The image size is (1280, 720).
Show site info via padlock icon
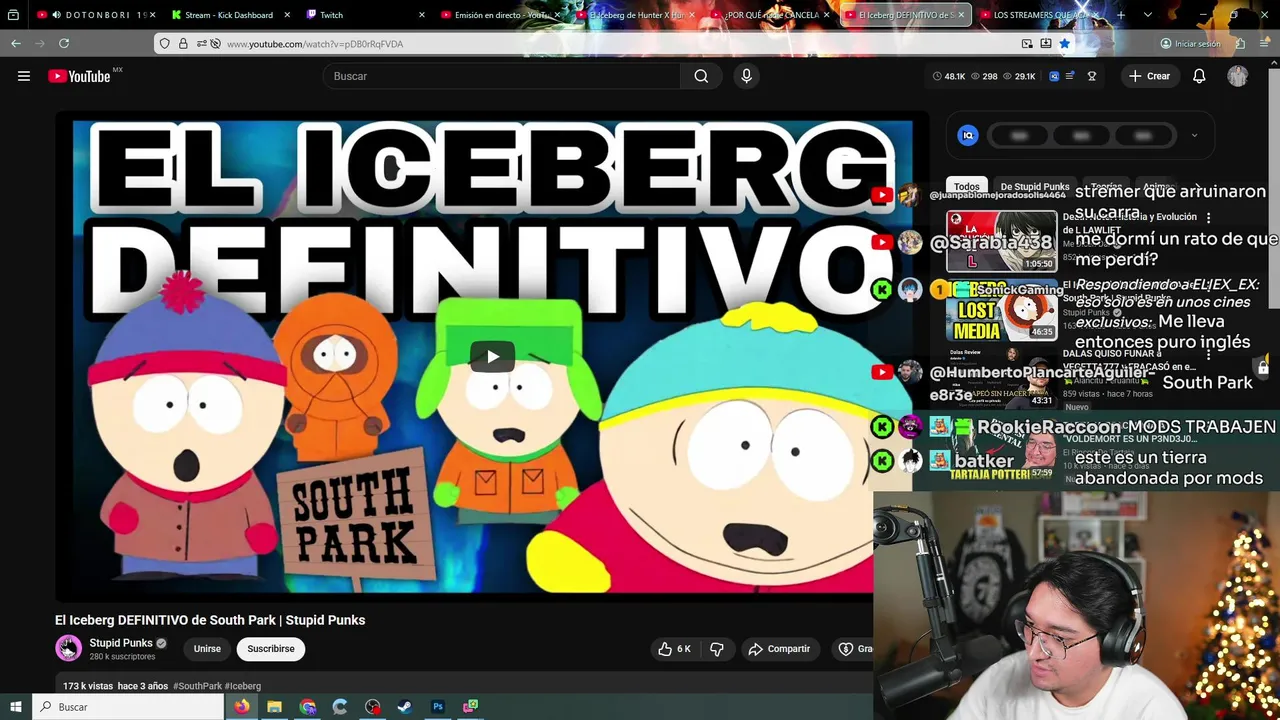183,44
